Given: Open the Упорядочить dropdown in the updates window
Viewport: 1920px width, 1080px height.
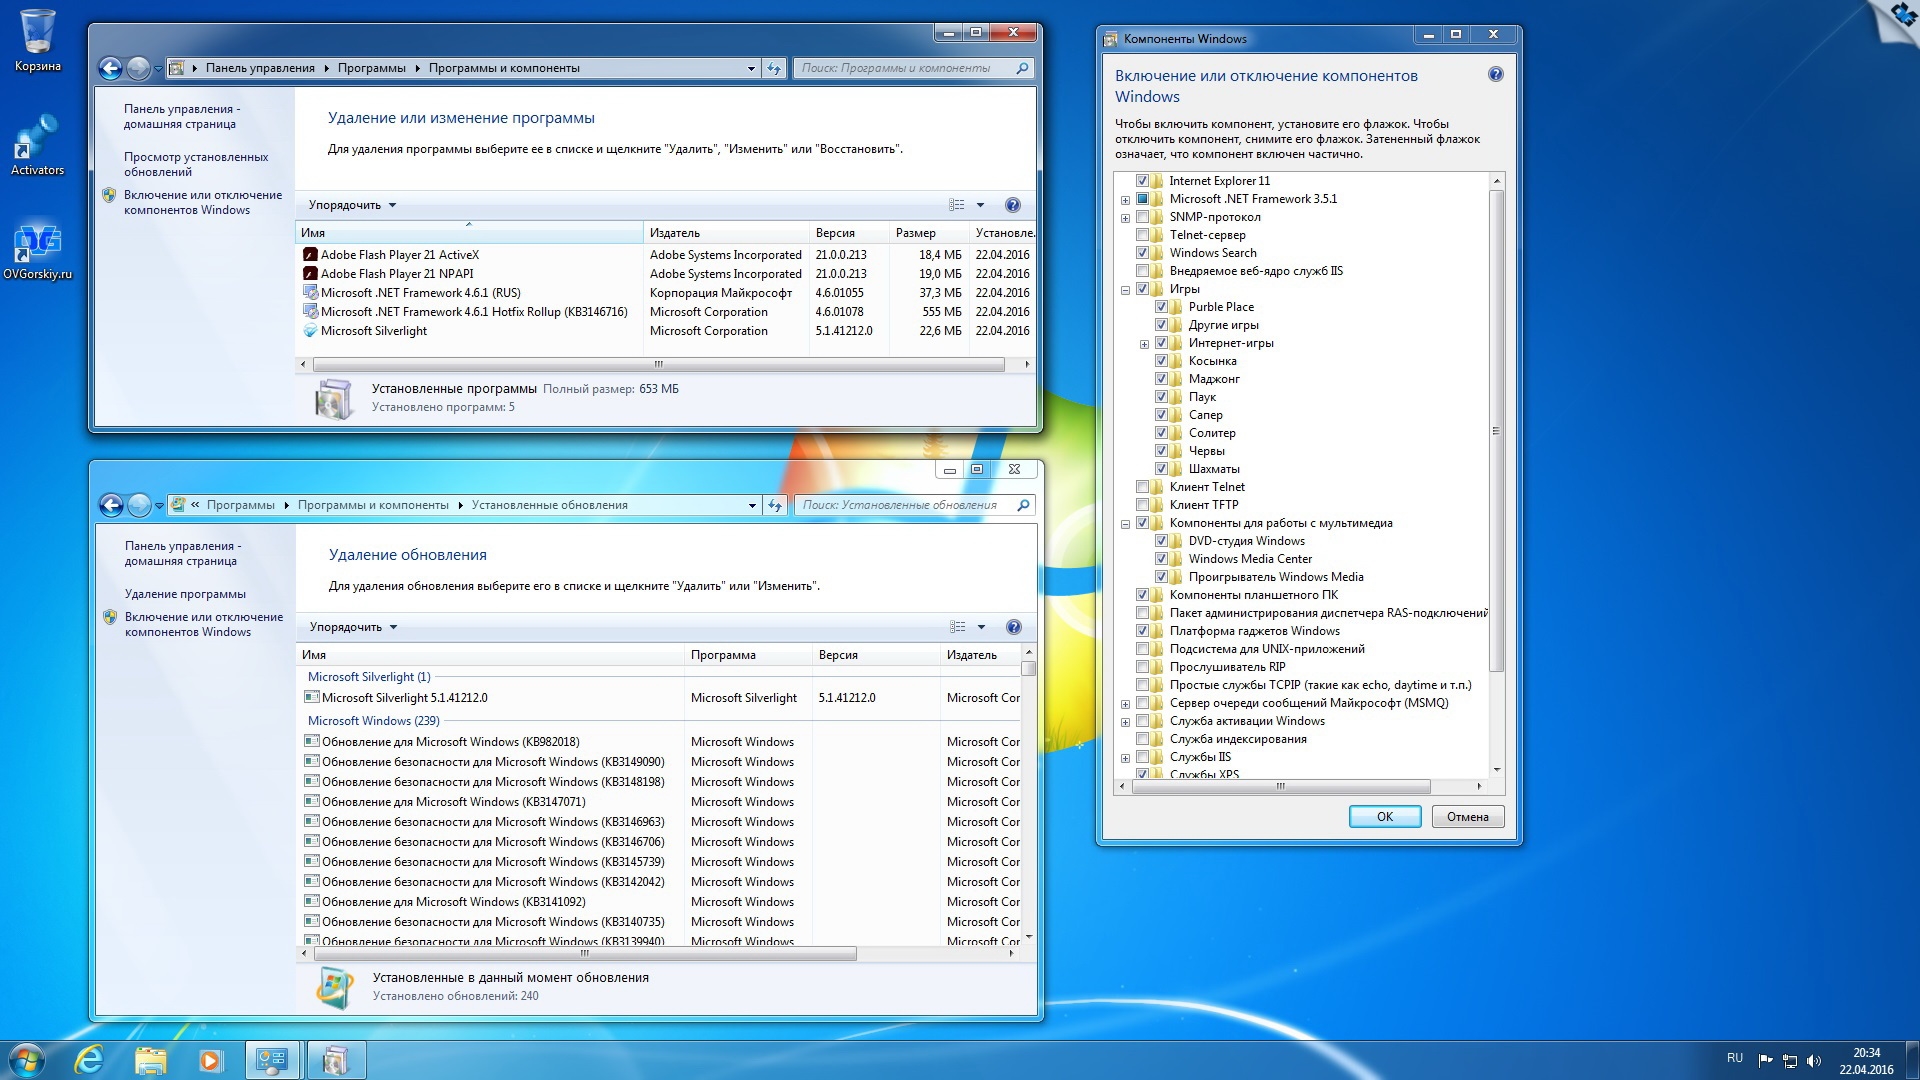Looking at the screenshot, I should (353, 627).
